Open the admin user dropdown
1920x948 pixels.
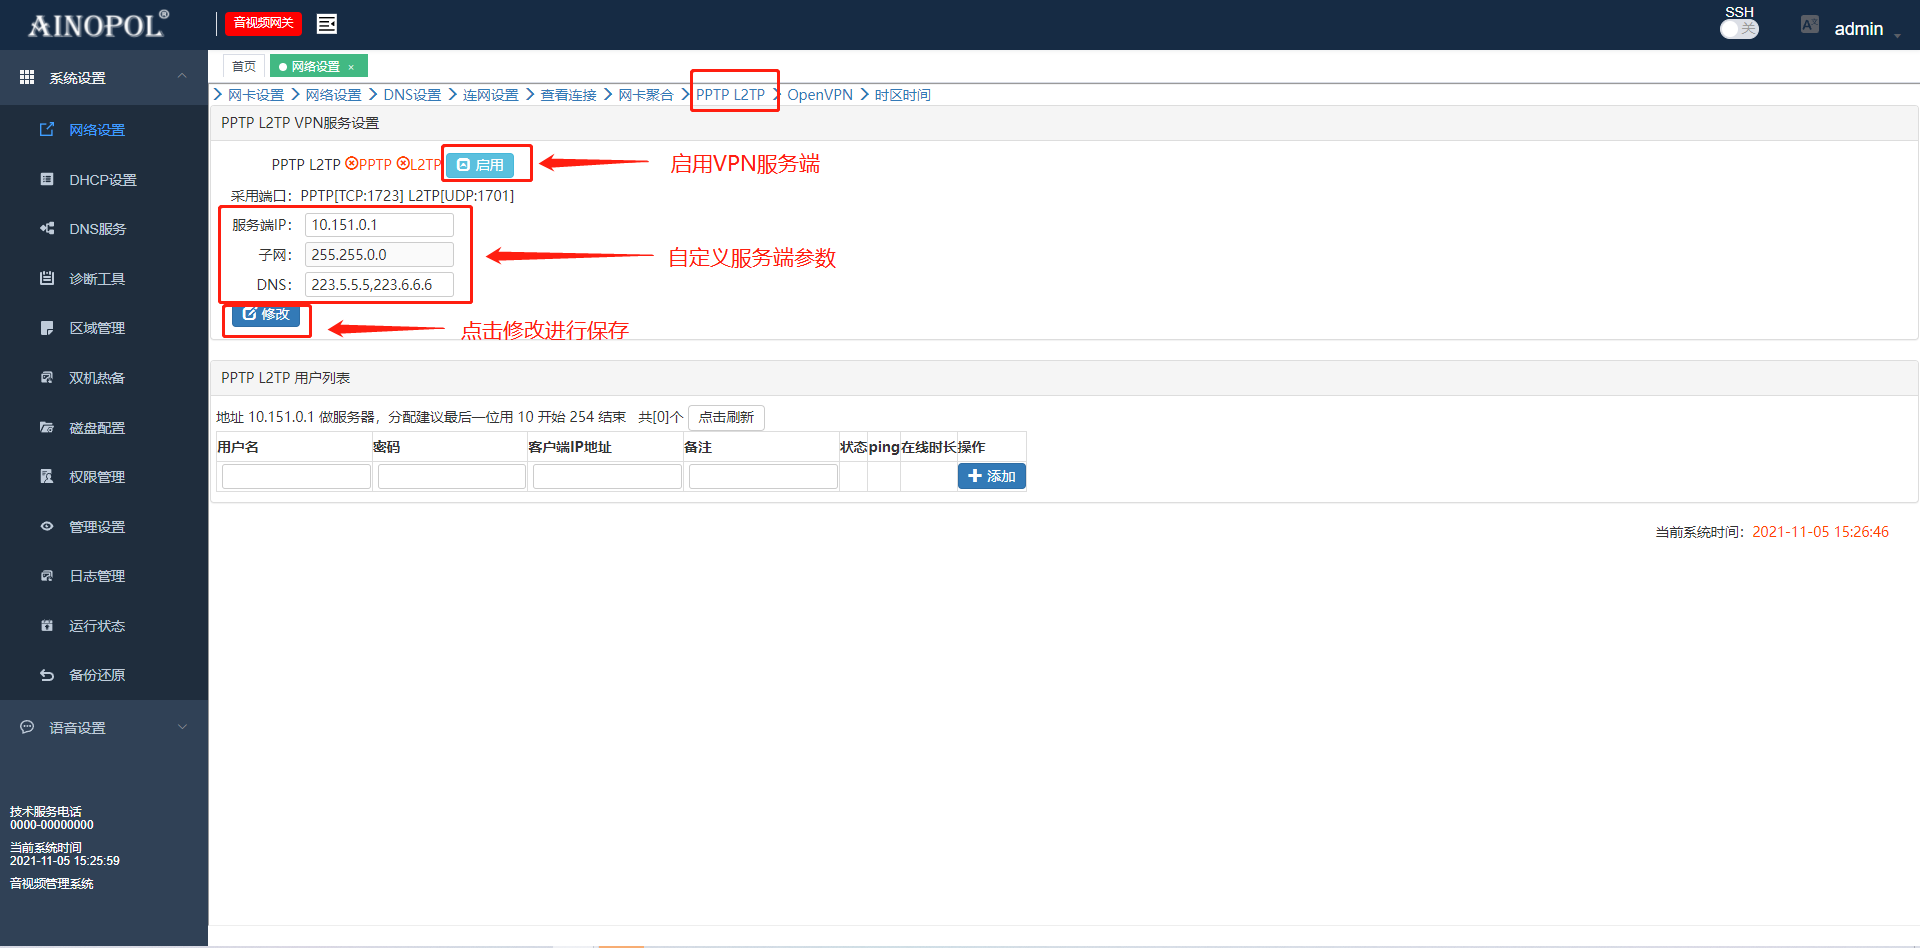pyautogui.click(x=1866, y=29)
